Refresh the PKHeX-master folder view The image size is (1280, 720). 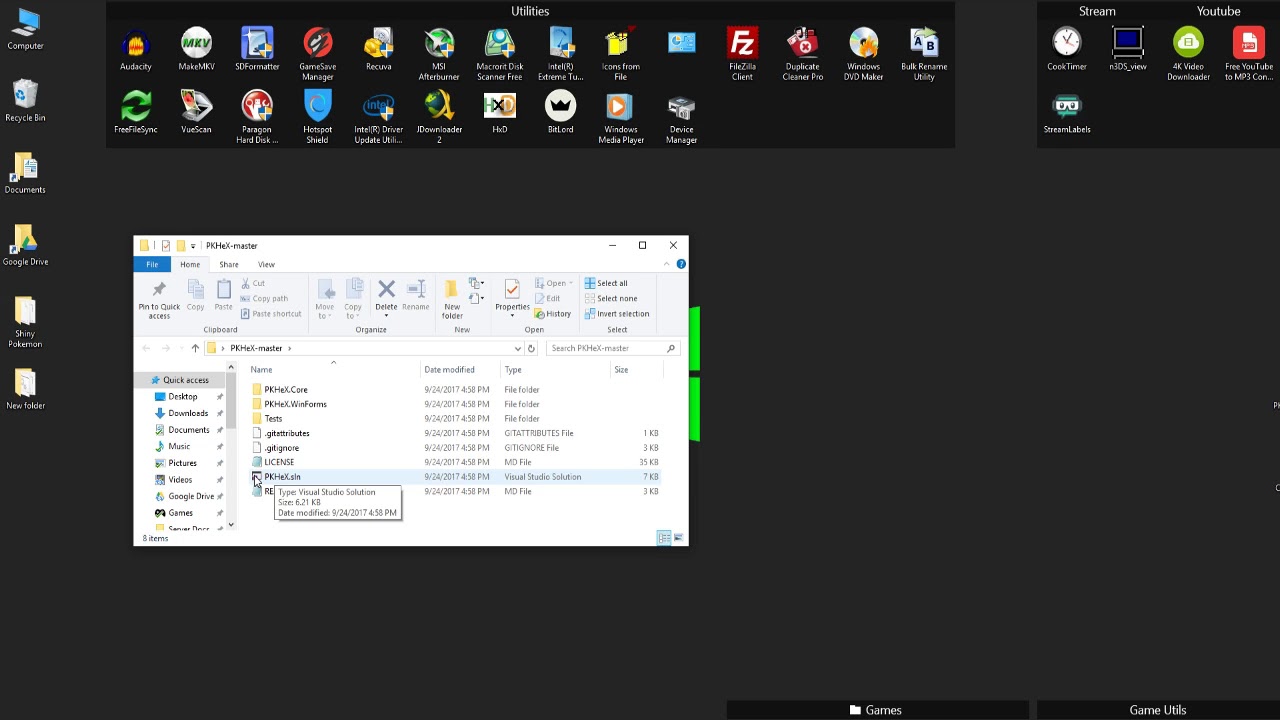(x=531, y=348)
